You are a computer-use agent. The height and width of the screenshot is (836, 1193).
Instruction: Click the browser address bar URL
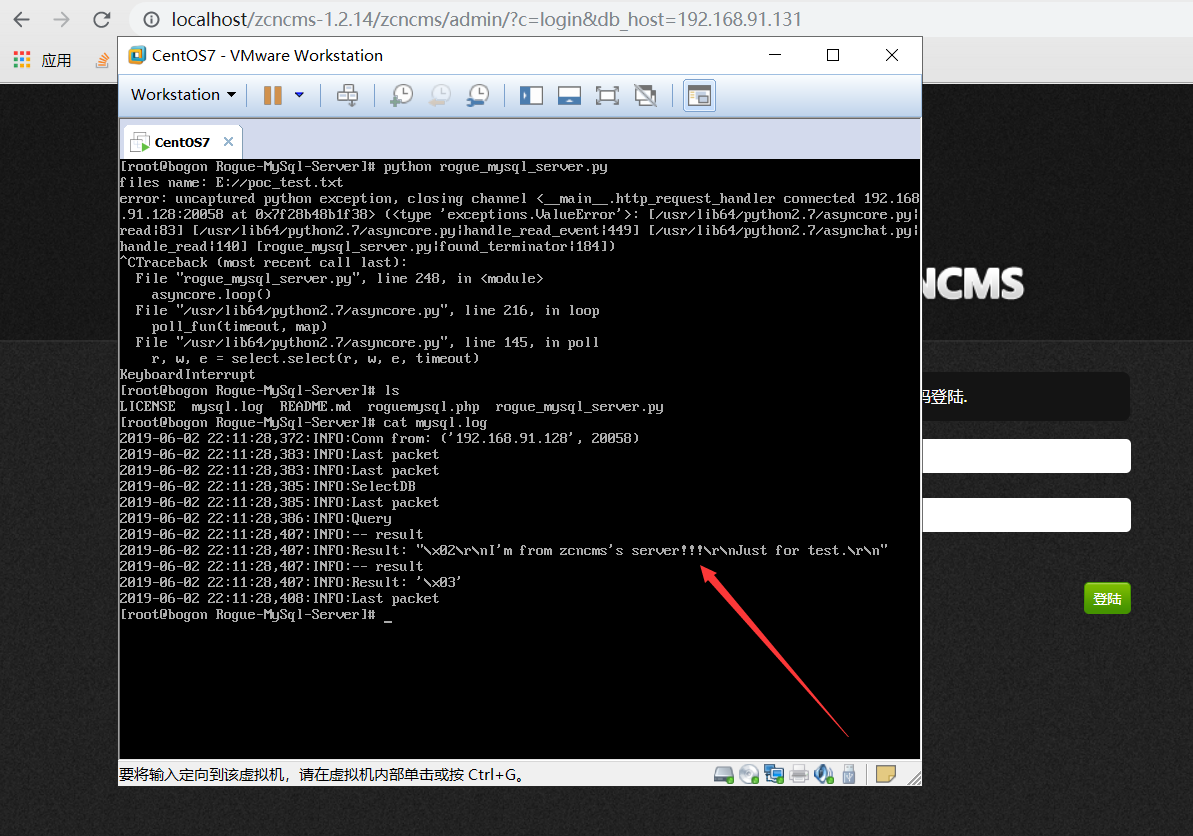(486, 20)
